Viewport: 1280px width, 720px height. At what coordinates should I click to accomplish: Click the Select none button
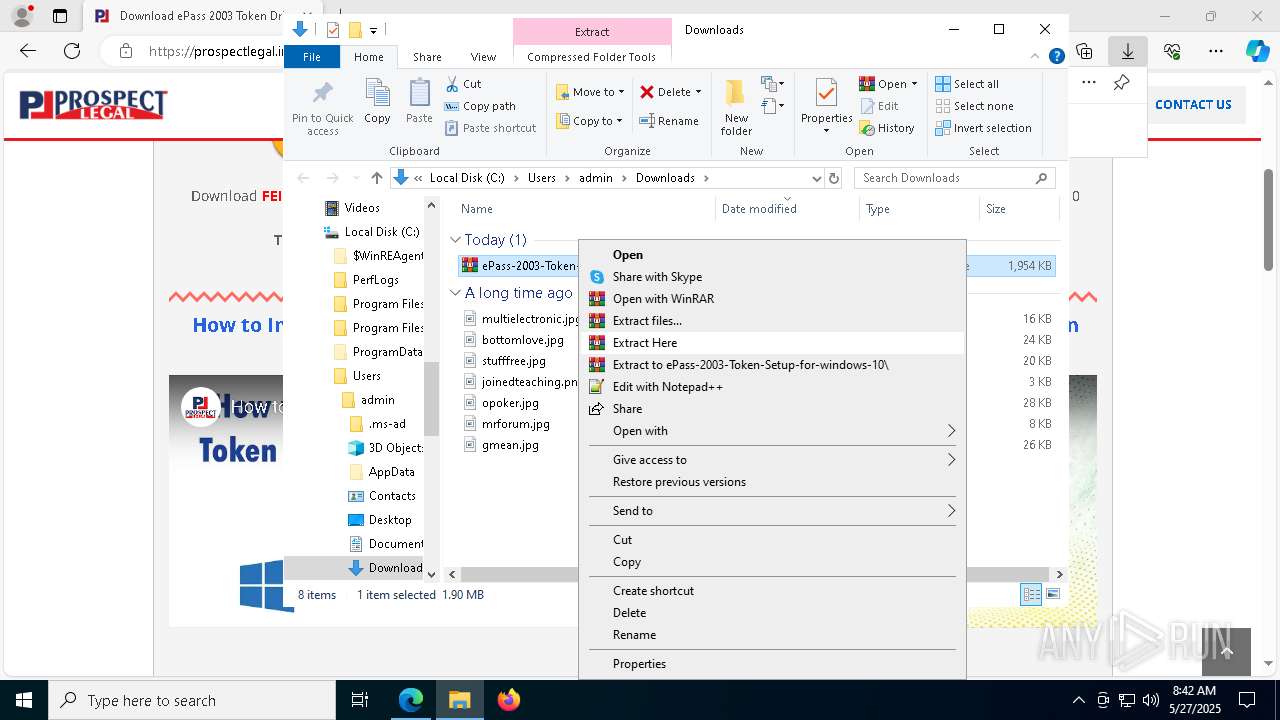(x=974, y=106)
